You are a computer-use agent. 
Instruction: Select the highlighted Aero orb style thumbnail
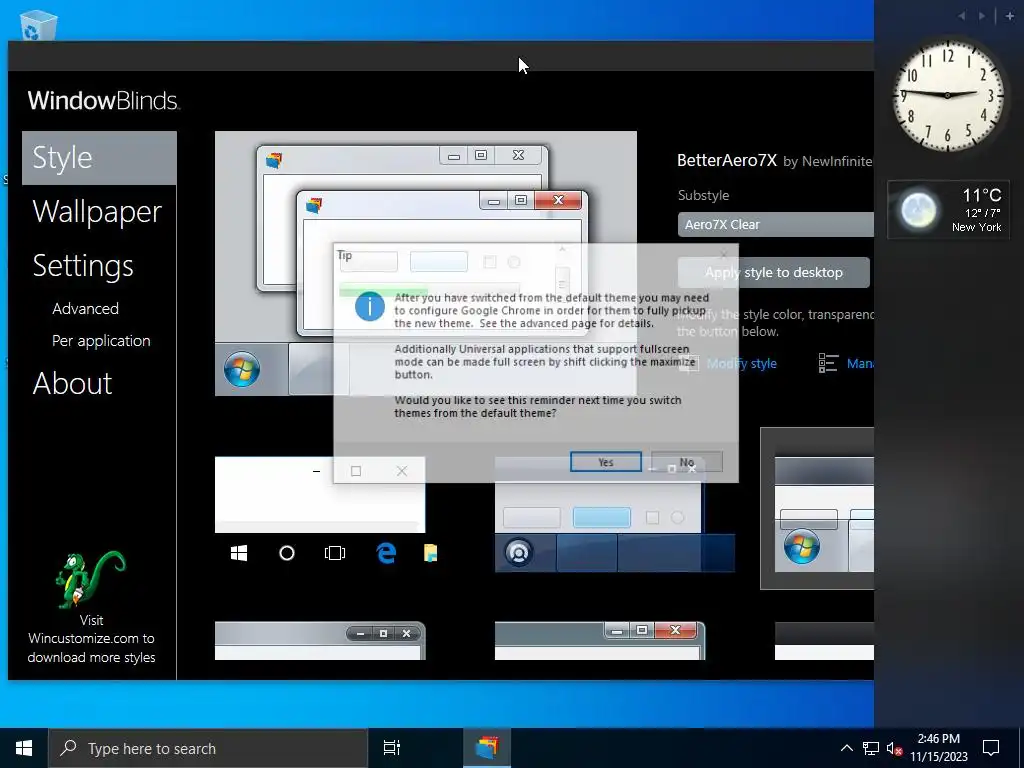(817, 508)
